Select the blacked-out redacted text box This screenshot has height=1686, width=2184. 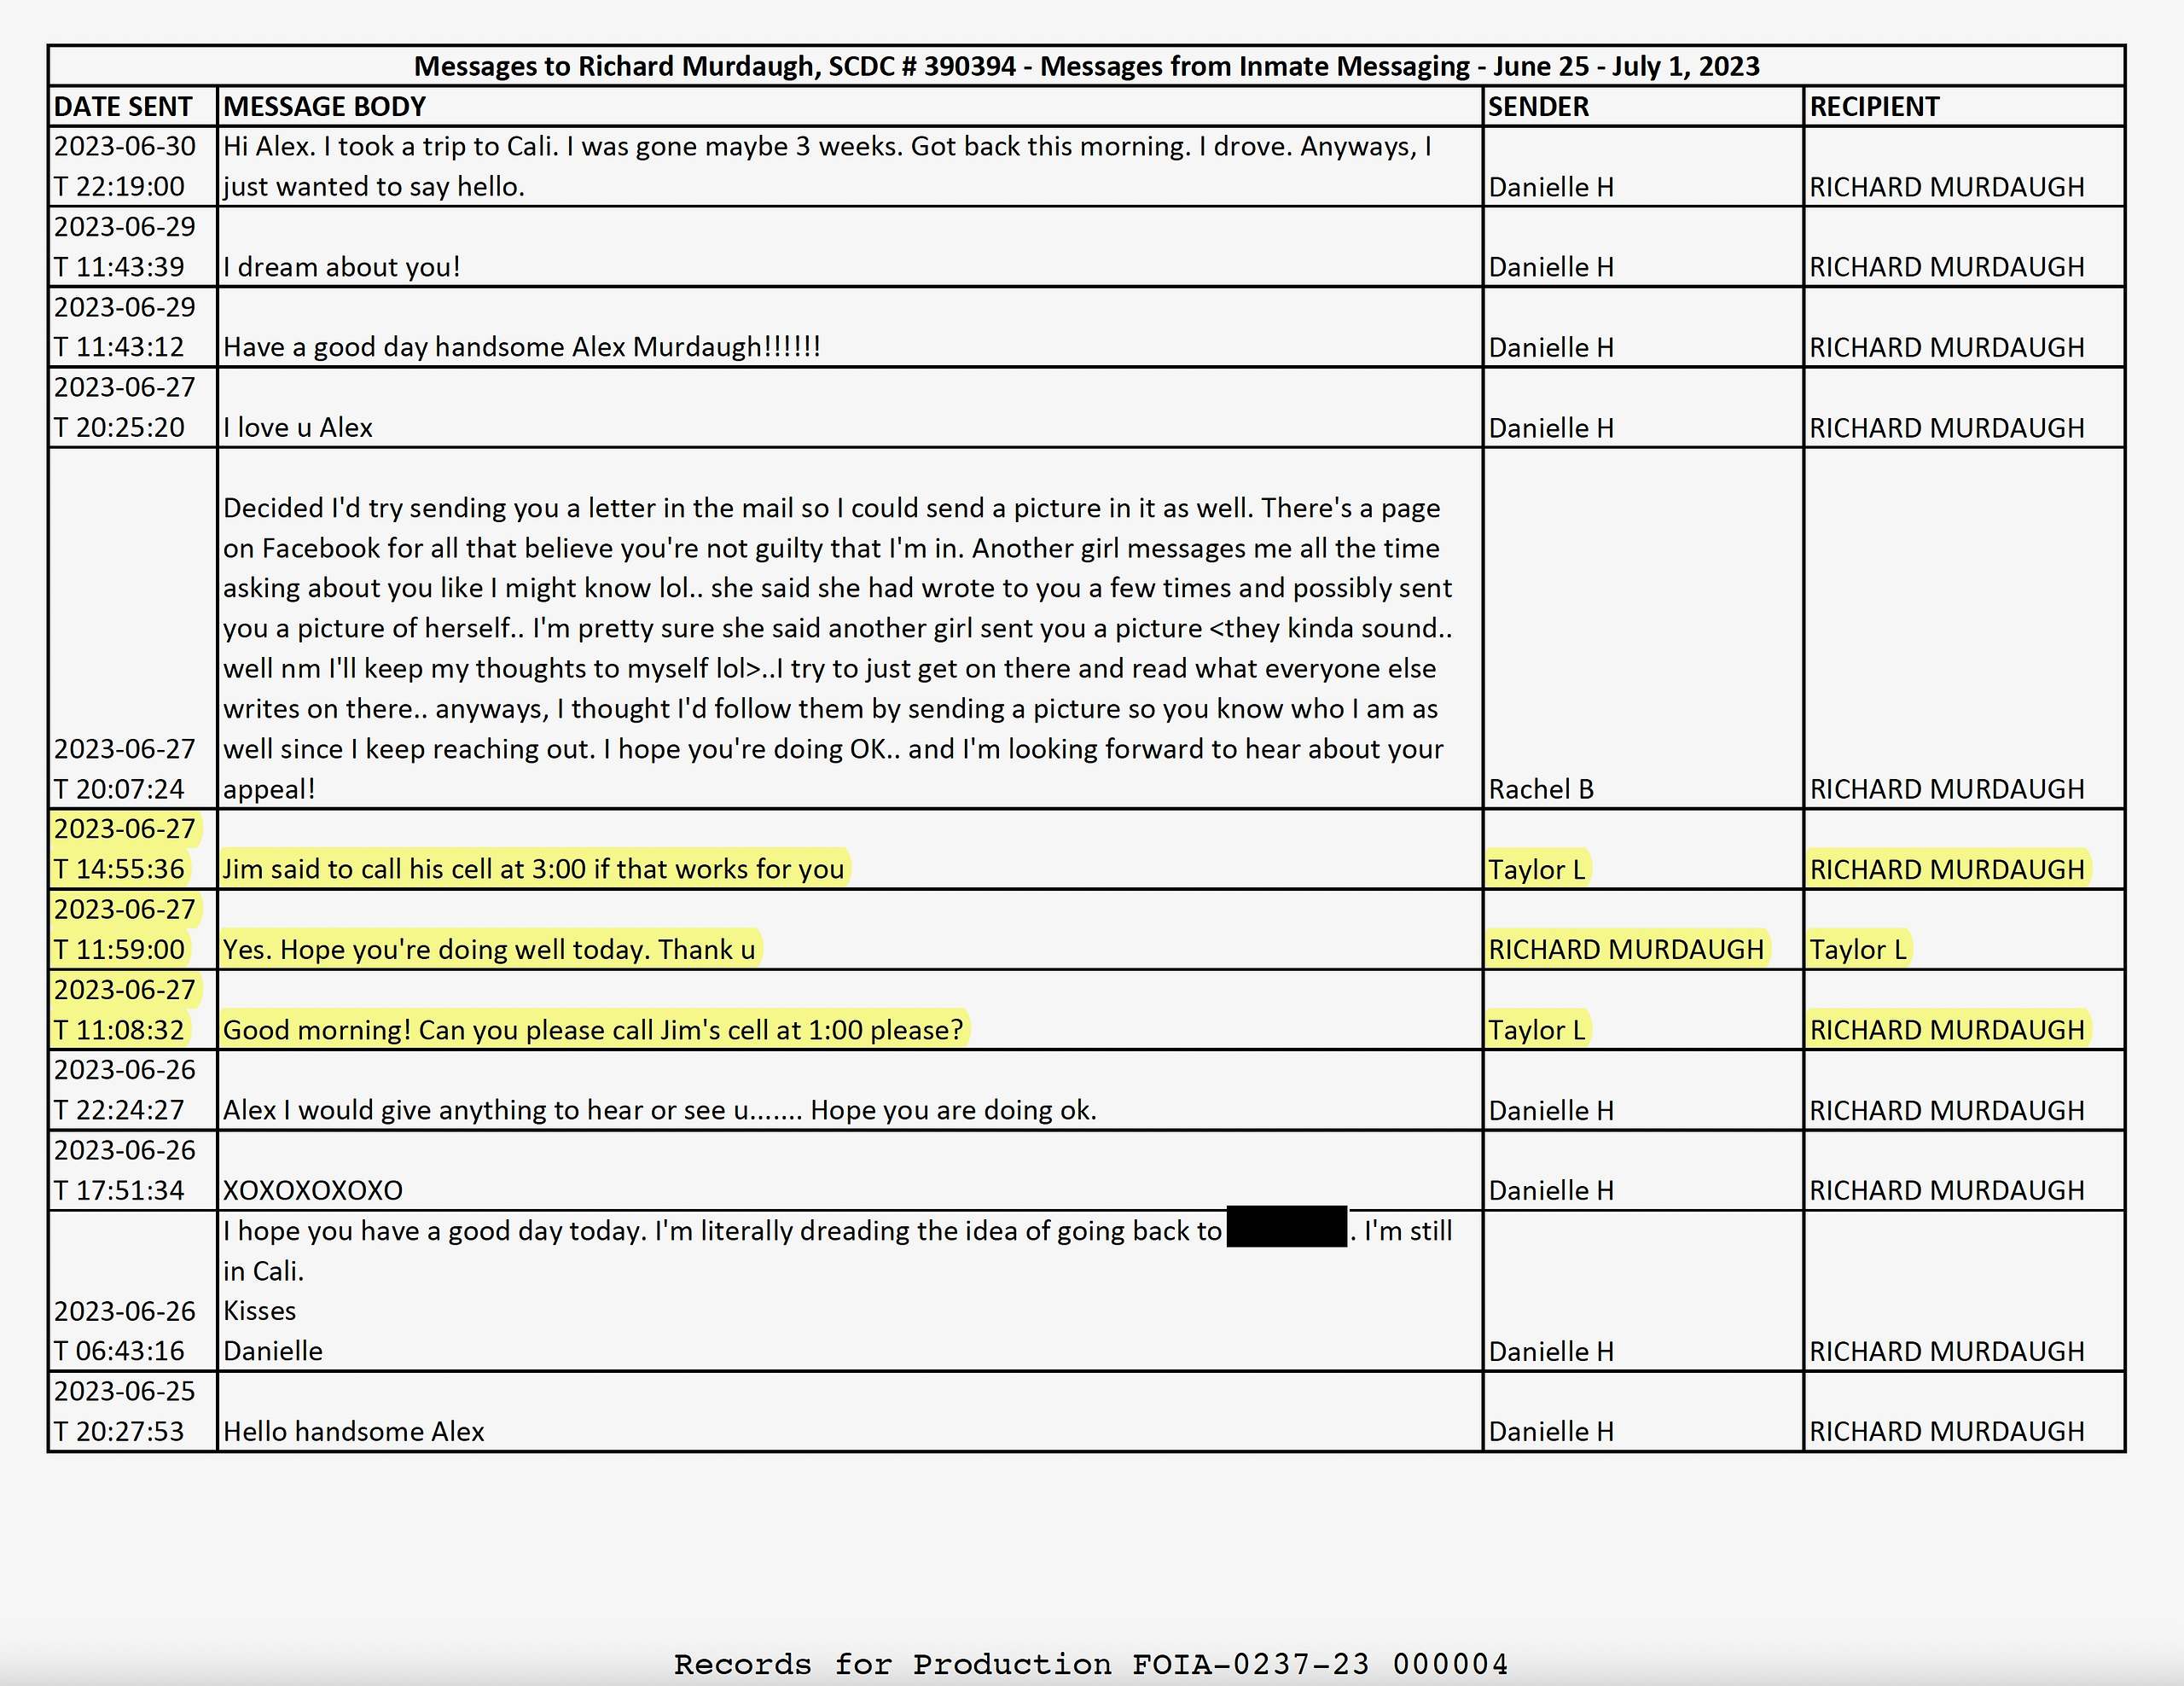point(1286,1227)
